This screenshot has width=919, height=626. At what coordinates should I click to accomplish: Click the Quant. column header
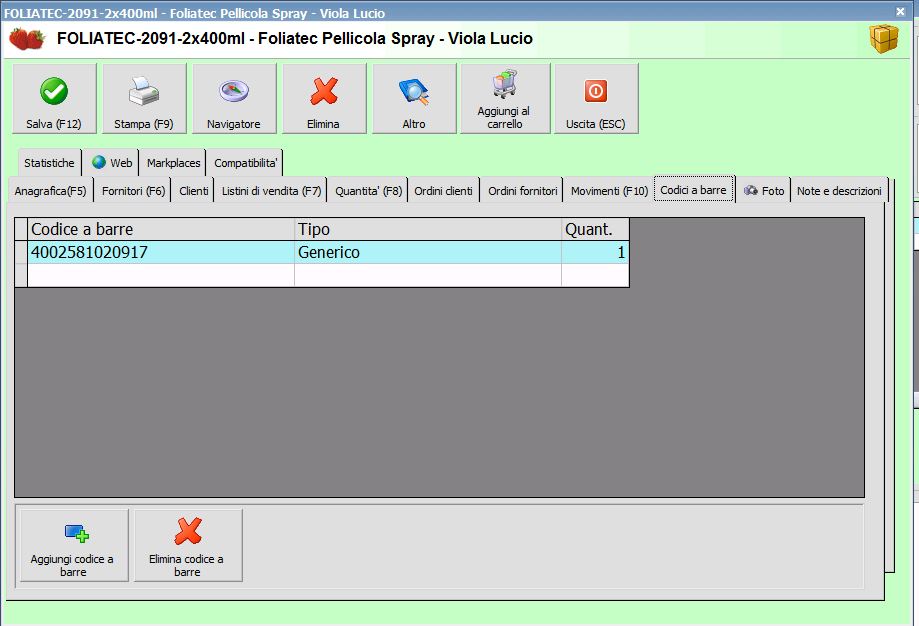point(595,229)
